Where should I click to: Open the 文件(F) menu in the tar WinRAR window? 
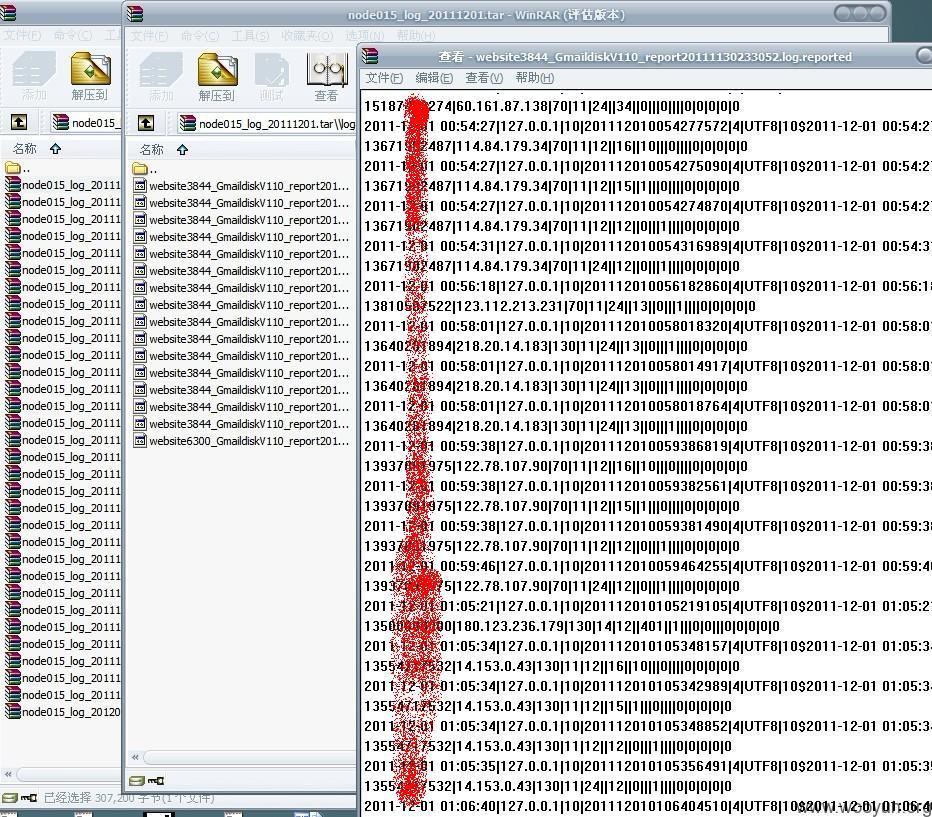(x=150, y=36)
